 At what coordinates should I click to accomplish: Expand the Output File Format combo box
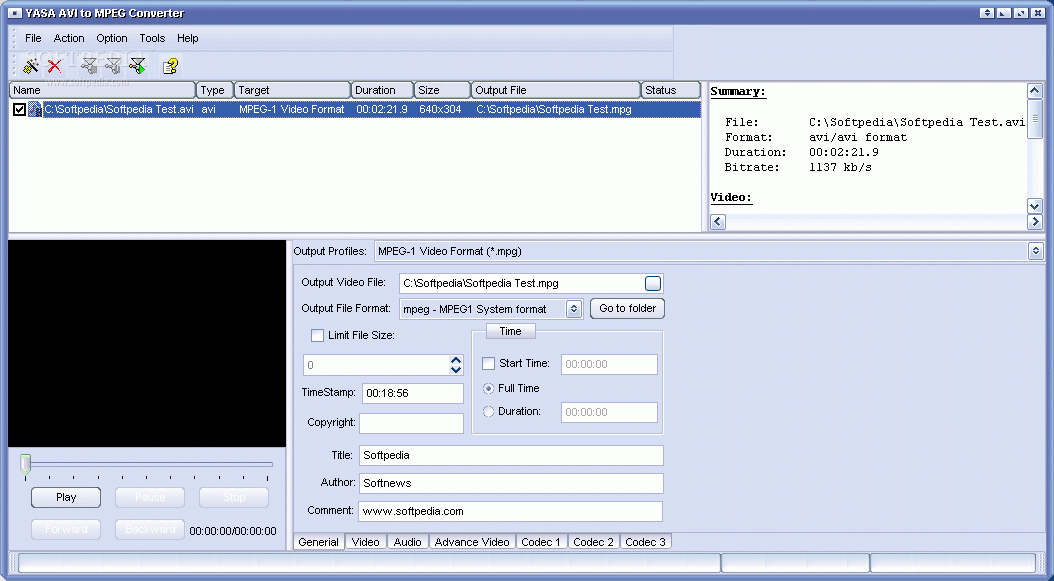pyautogui.click(x=574, y=309)
